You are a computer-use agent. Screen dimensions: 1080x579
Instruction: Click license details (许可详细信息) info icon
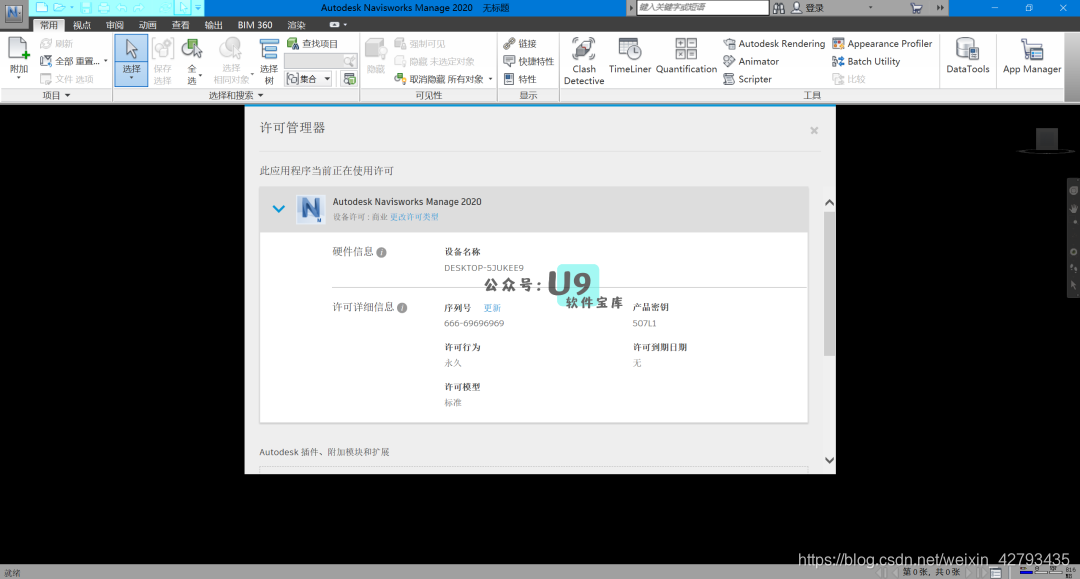[402, 308]
